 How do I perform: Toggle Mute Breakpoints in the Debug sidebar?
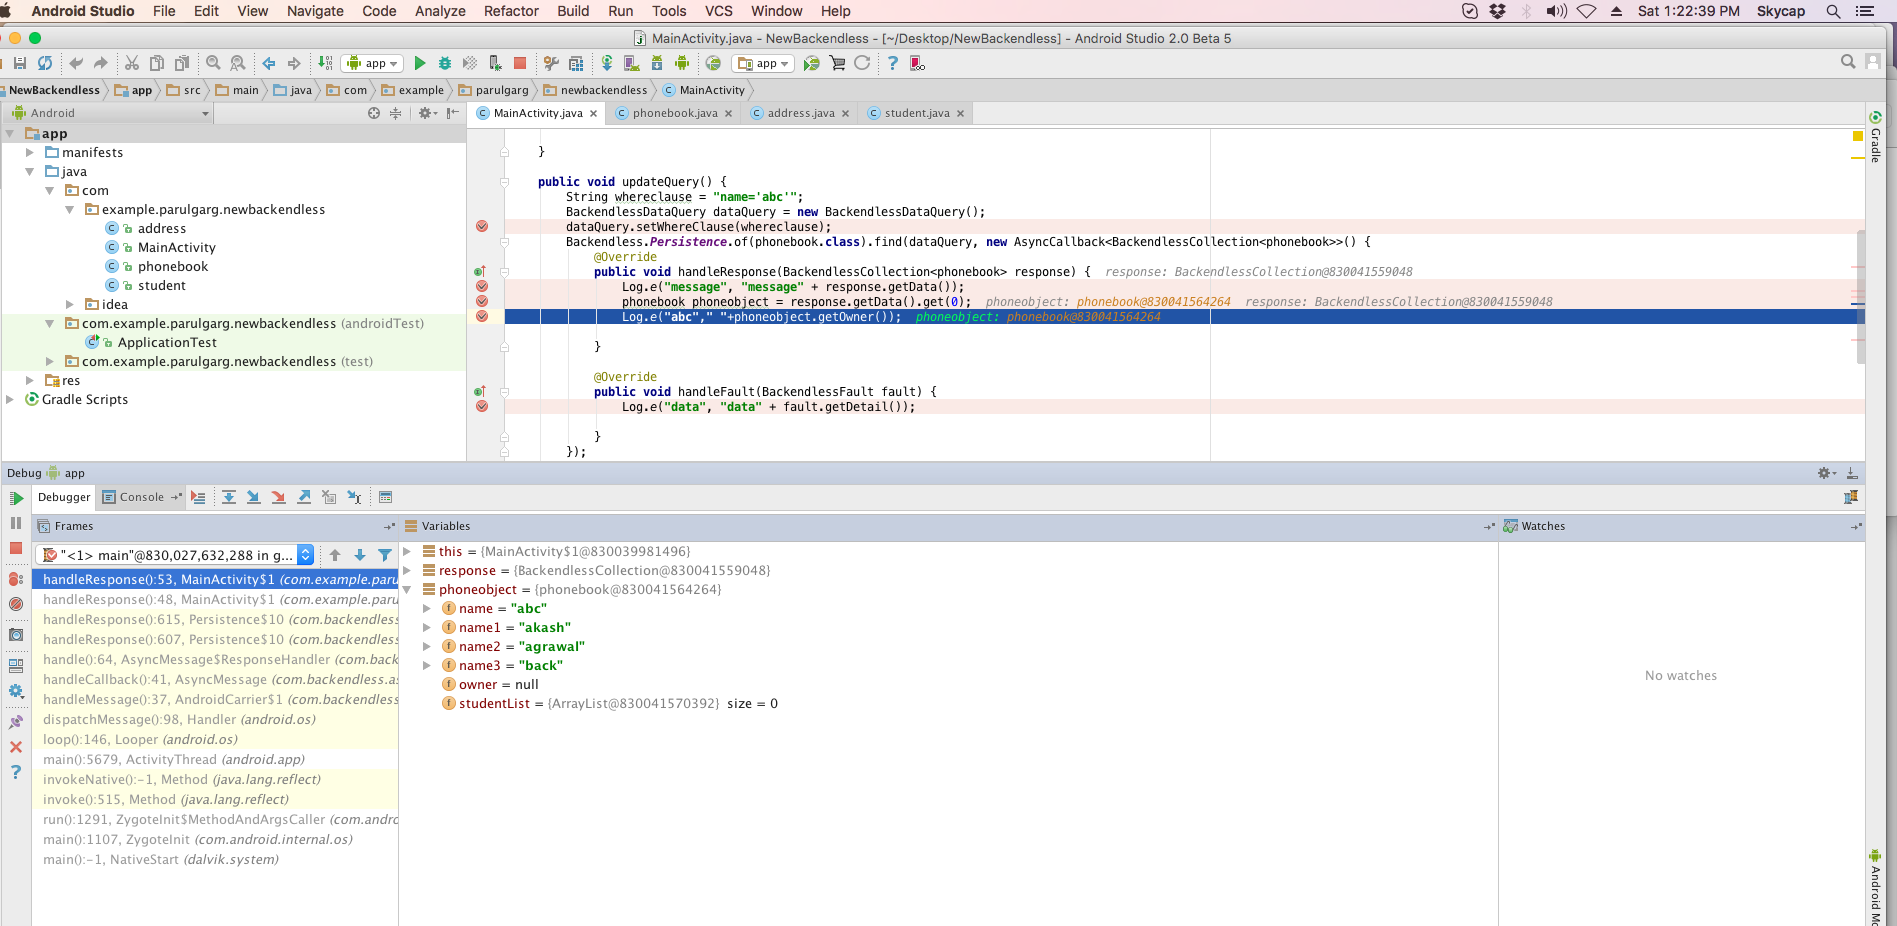pyautogui.click(x=16, y=604)
